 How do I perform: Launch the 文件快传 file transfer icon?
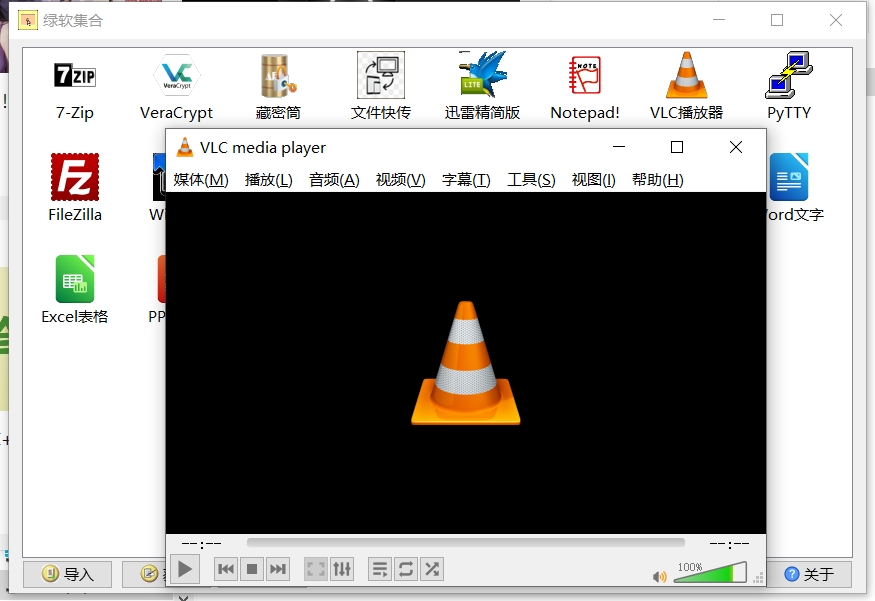click(381, 75)
